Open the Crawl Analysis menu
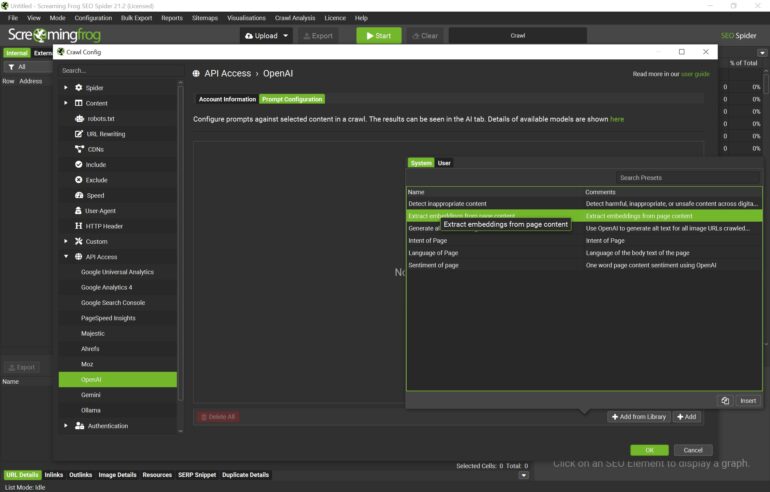 tap(295, 18)
